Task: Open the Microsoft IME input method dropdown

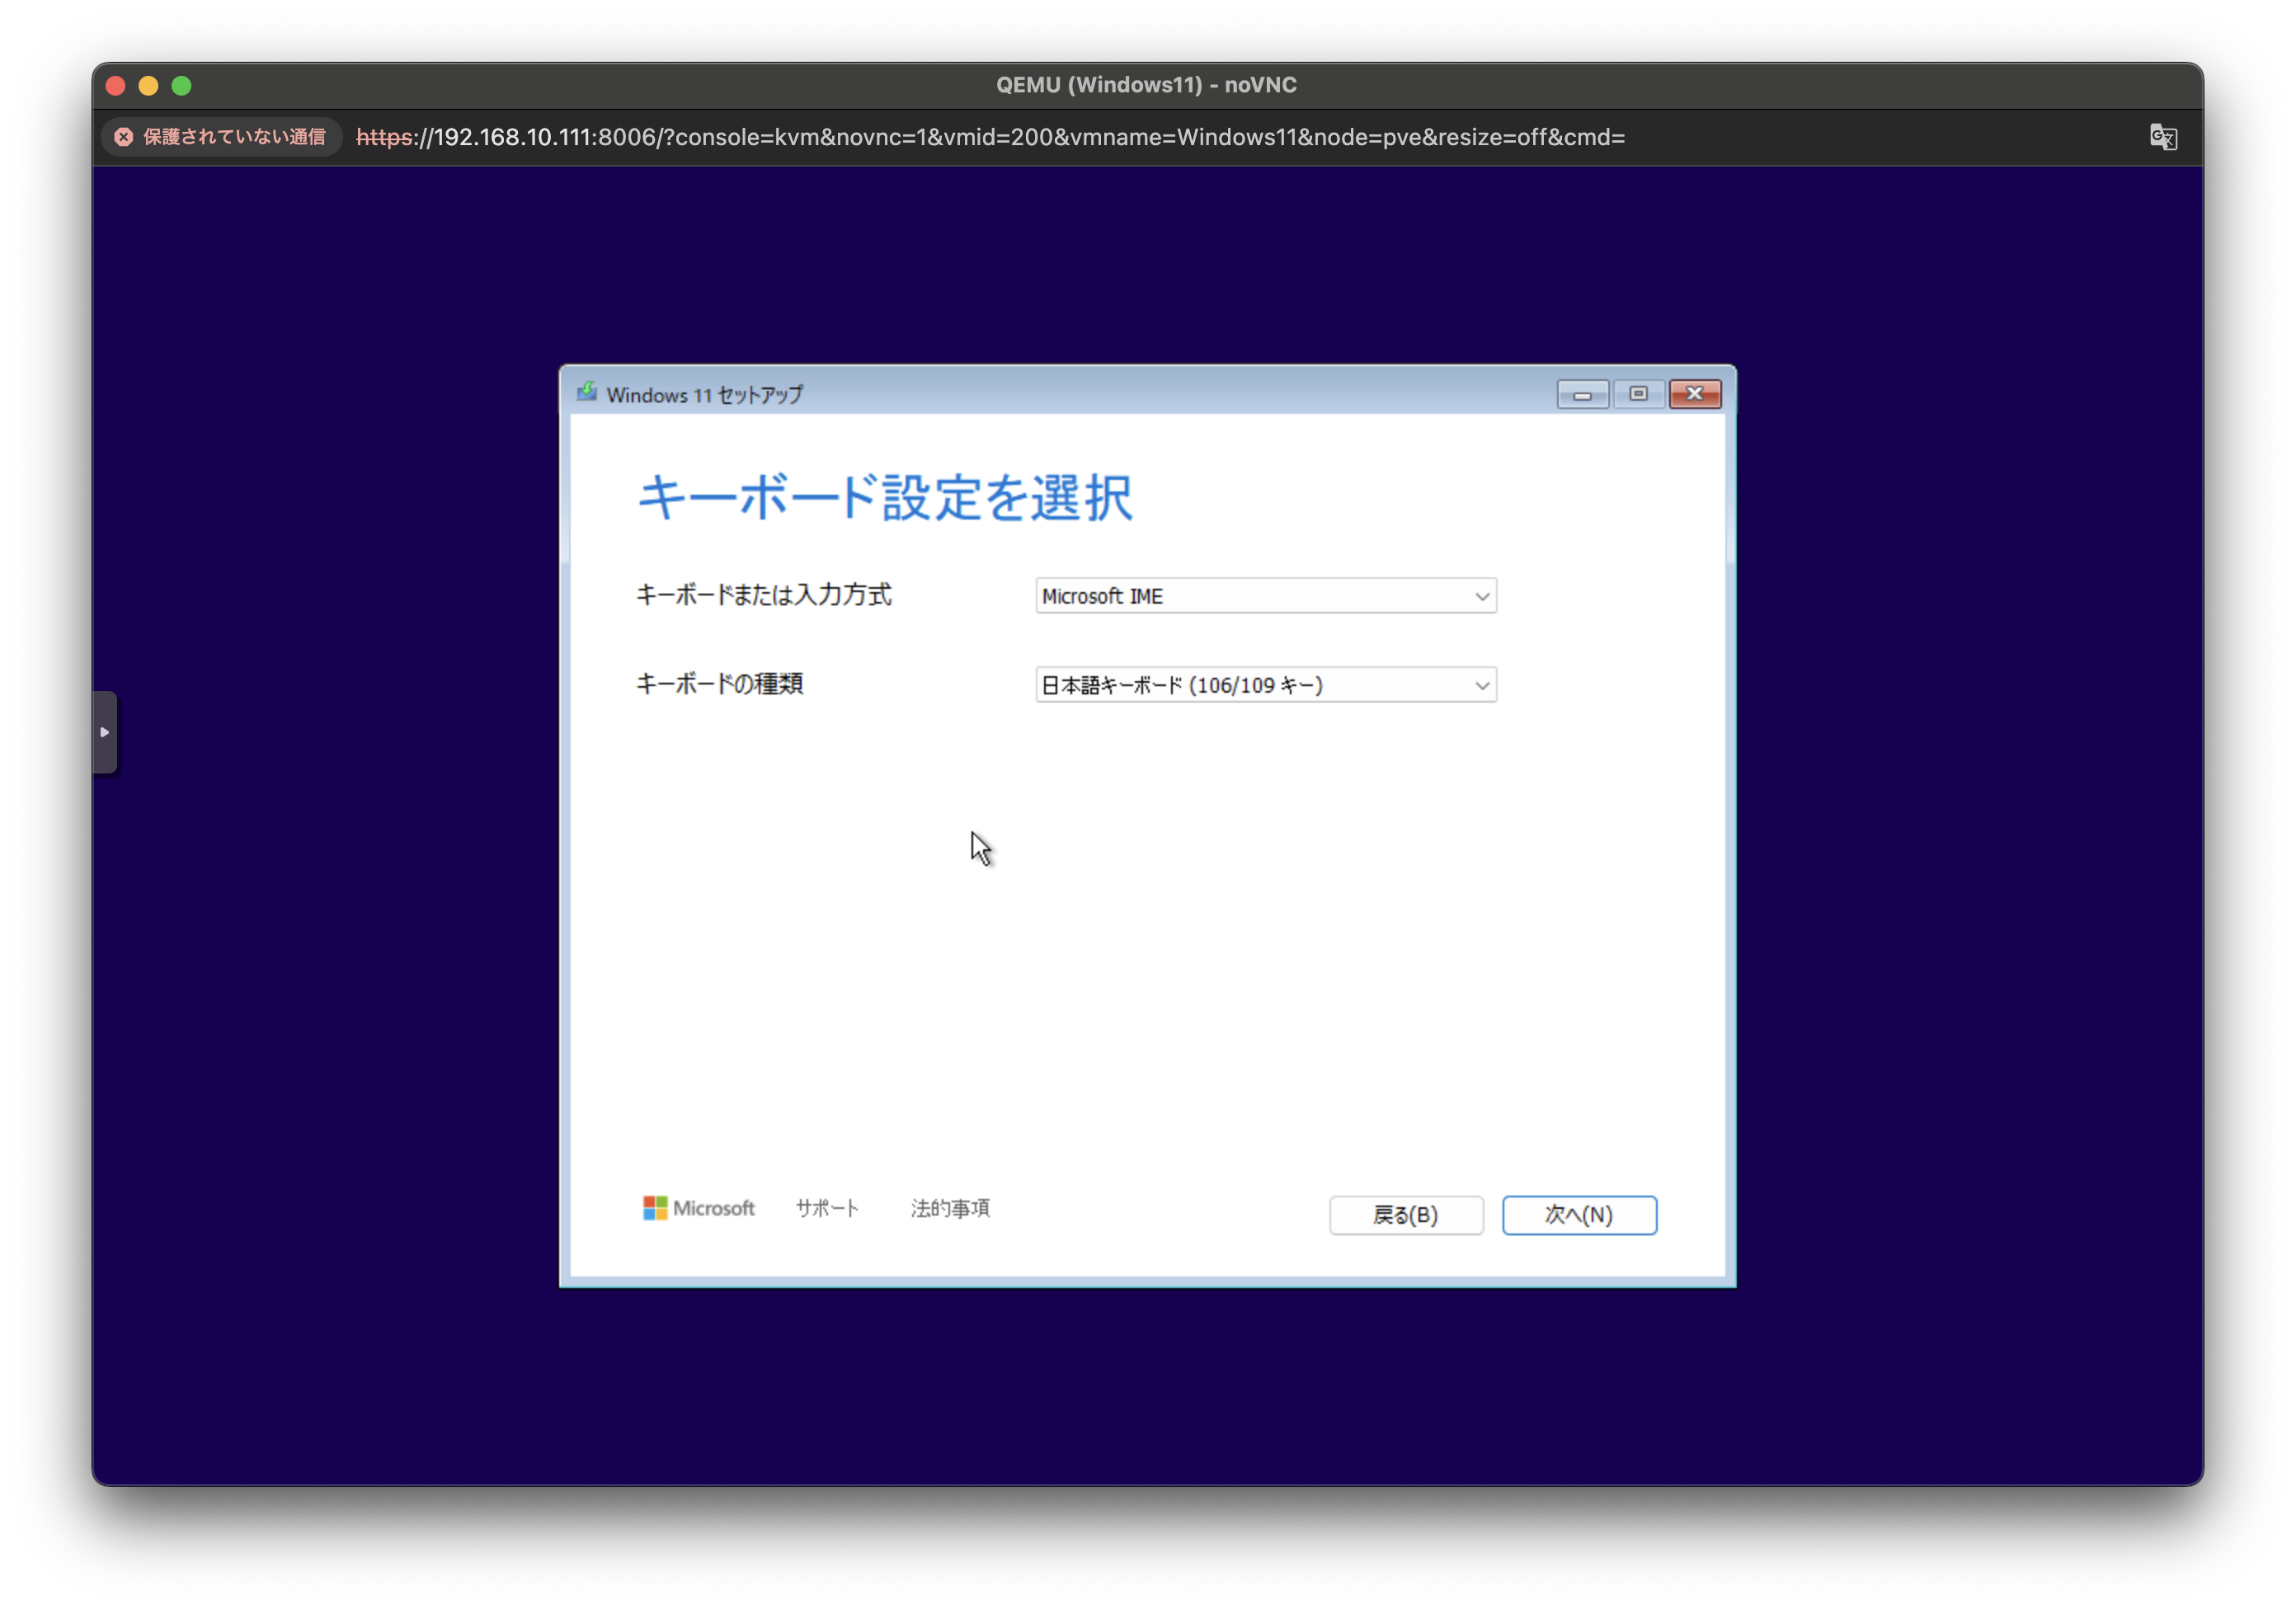Action: click(1264, 596)
